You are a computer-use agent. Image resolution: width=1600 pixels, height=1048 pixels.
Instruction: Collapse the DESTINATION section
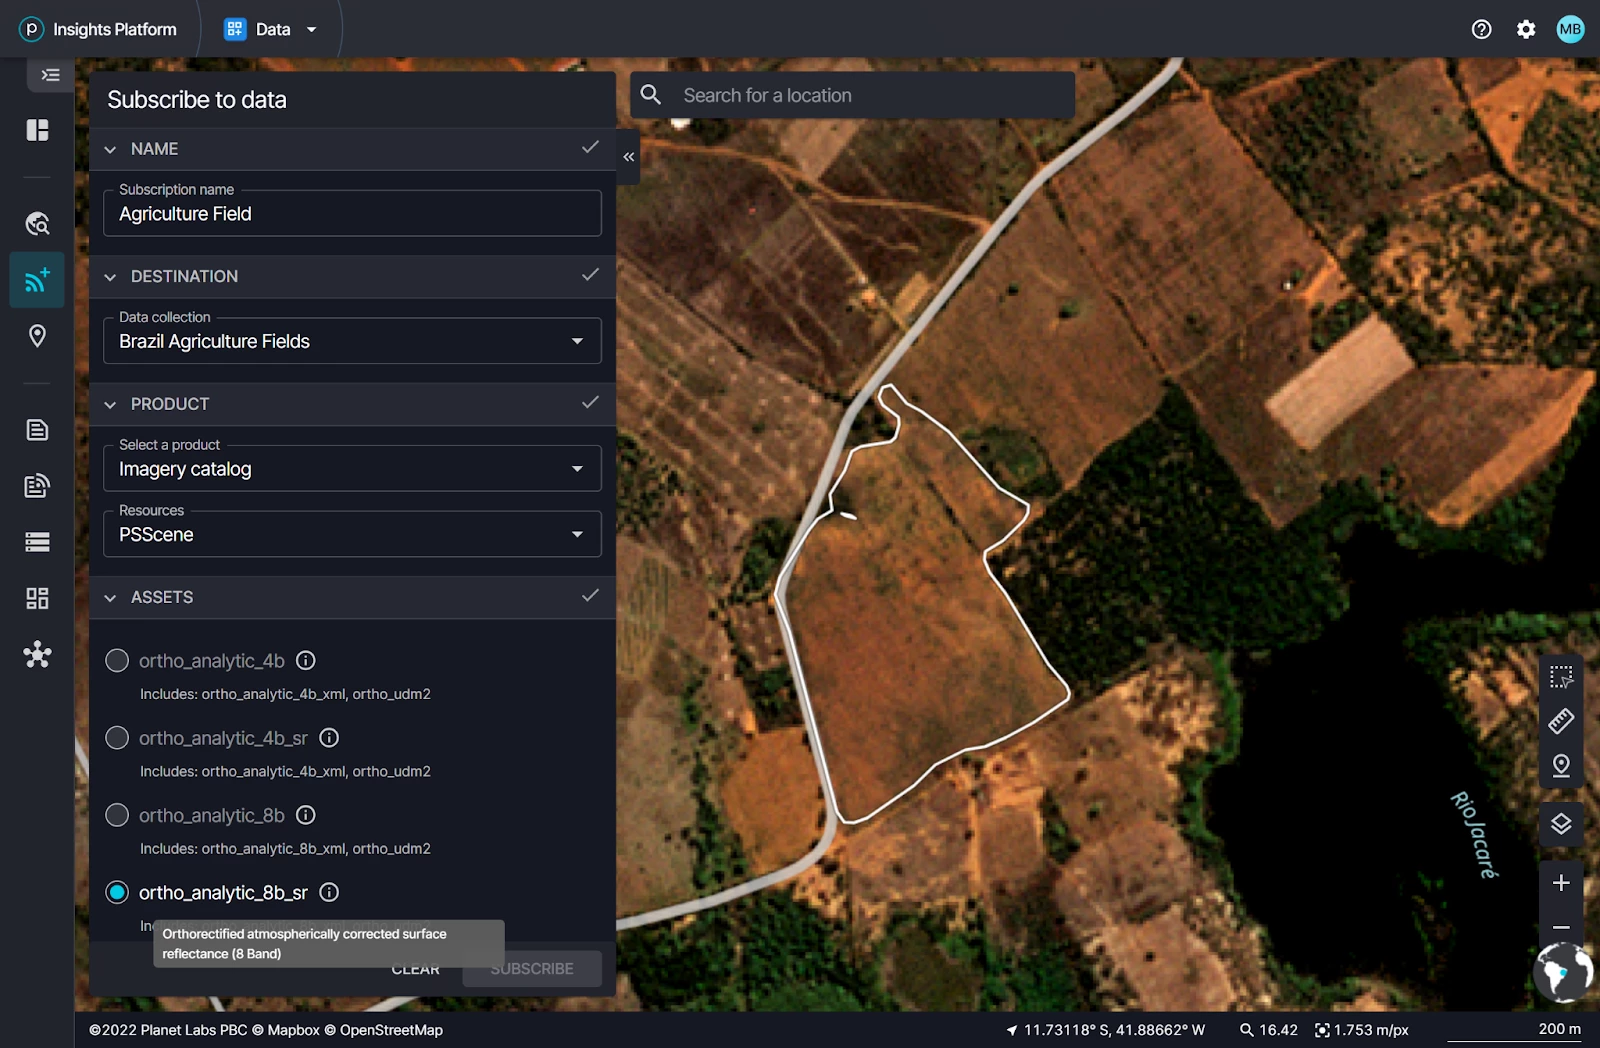pyautogui.click(x=110, y=277)
